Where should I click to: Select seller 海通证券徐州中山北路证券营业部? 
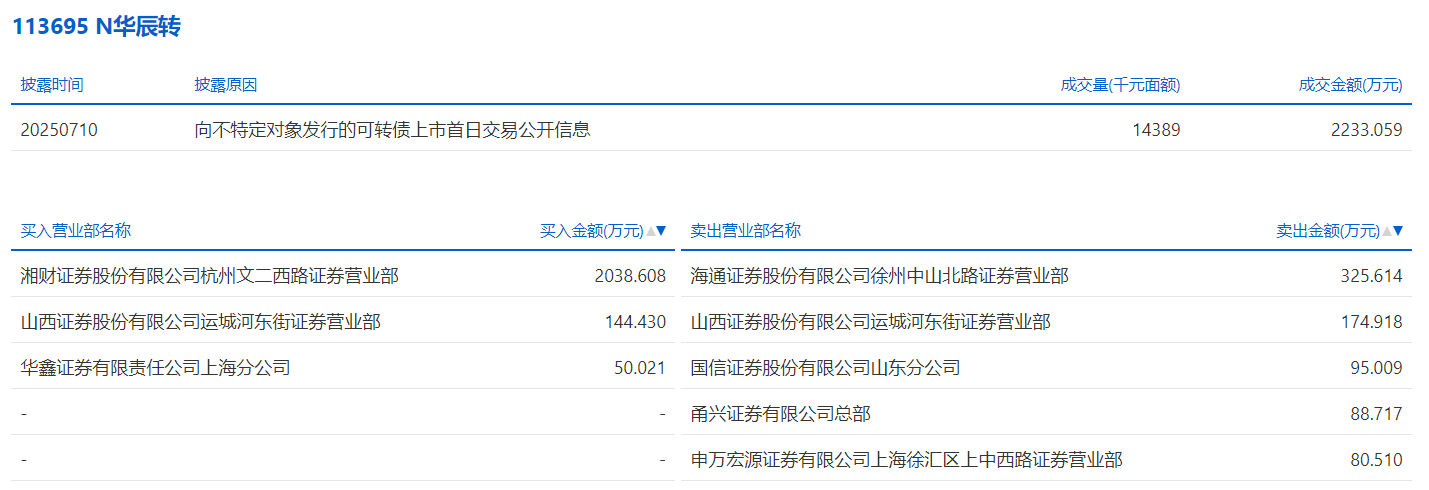point(880,276)
